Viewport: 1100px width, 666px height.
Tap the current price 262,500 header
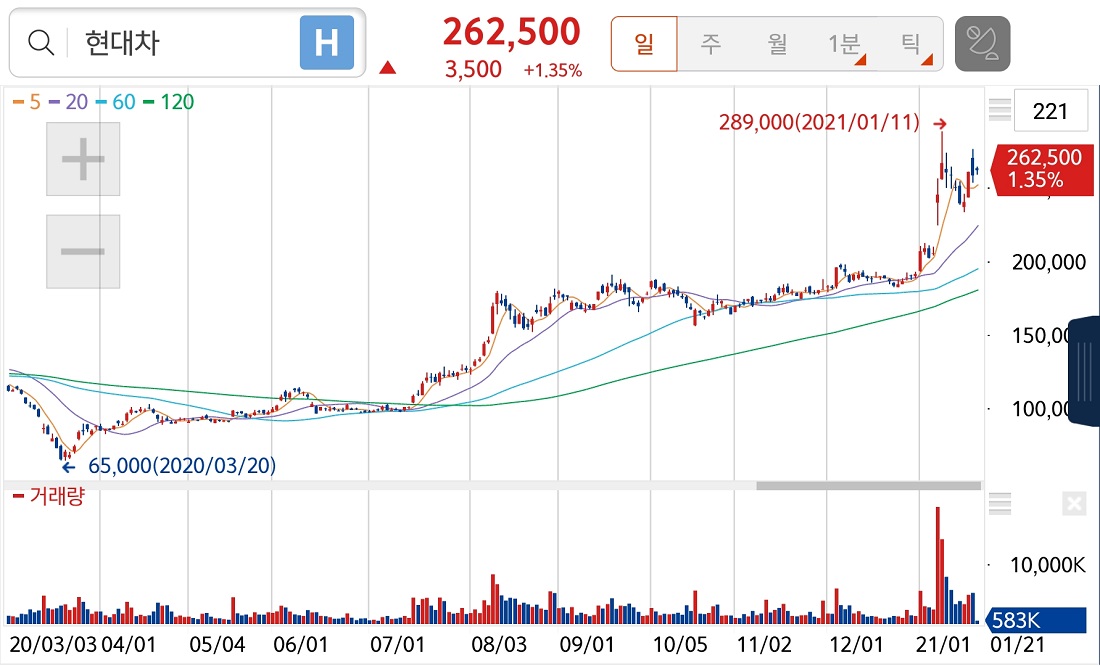511,32
